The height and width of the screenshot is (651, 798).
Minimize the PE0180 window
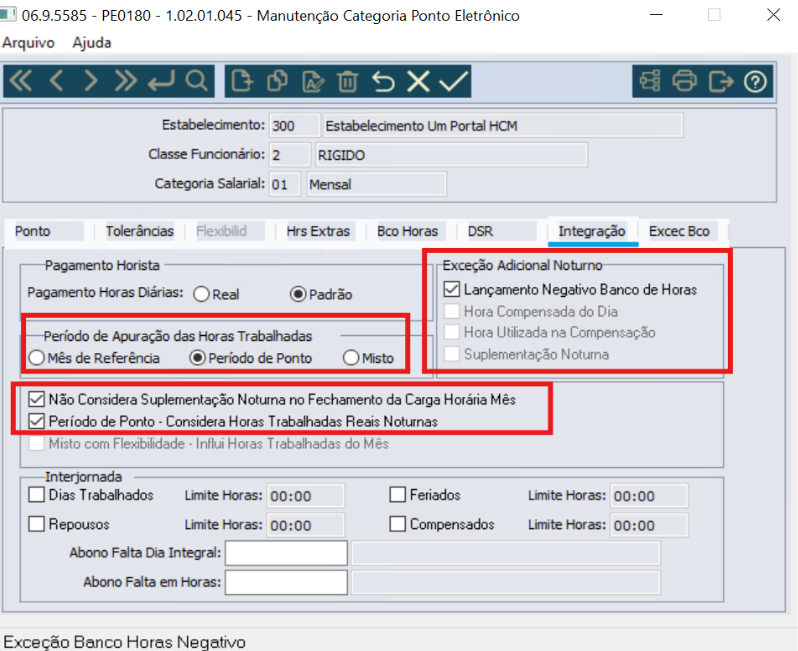click(657, 15)
